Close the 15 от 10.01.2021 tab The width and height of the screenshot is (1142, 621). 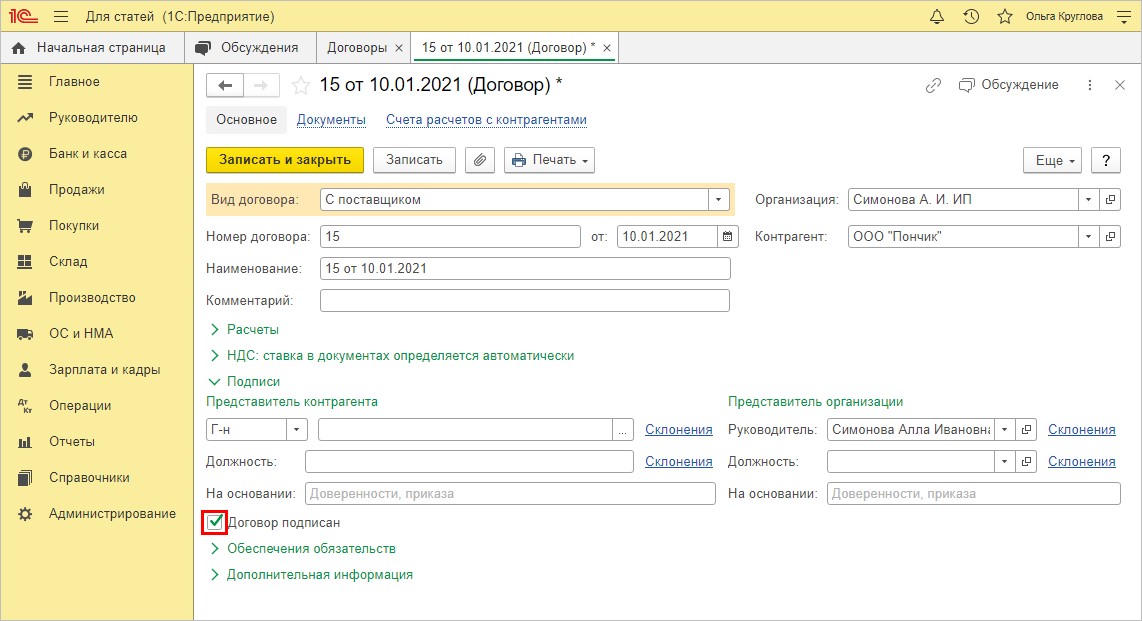coord(607,48)
